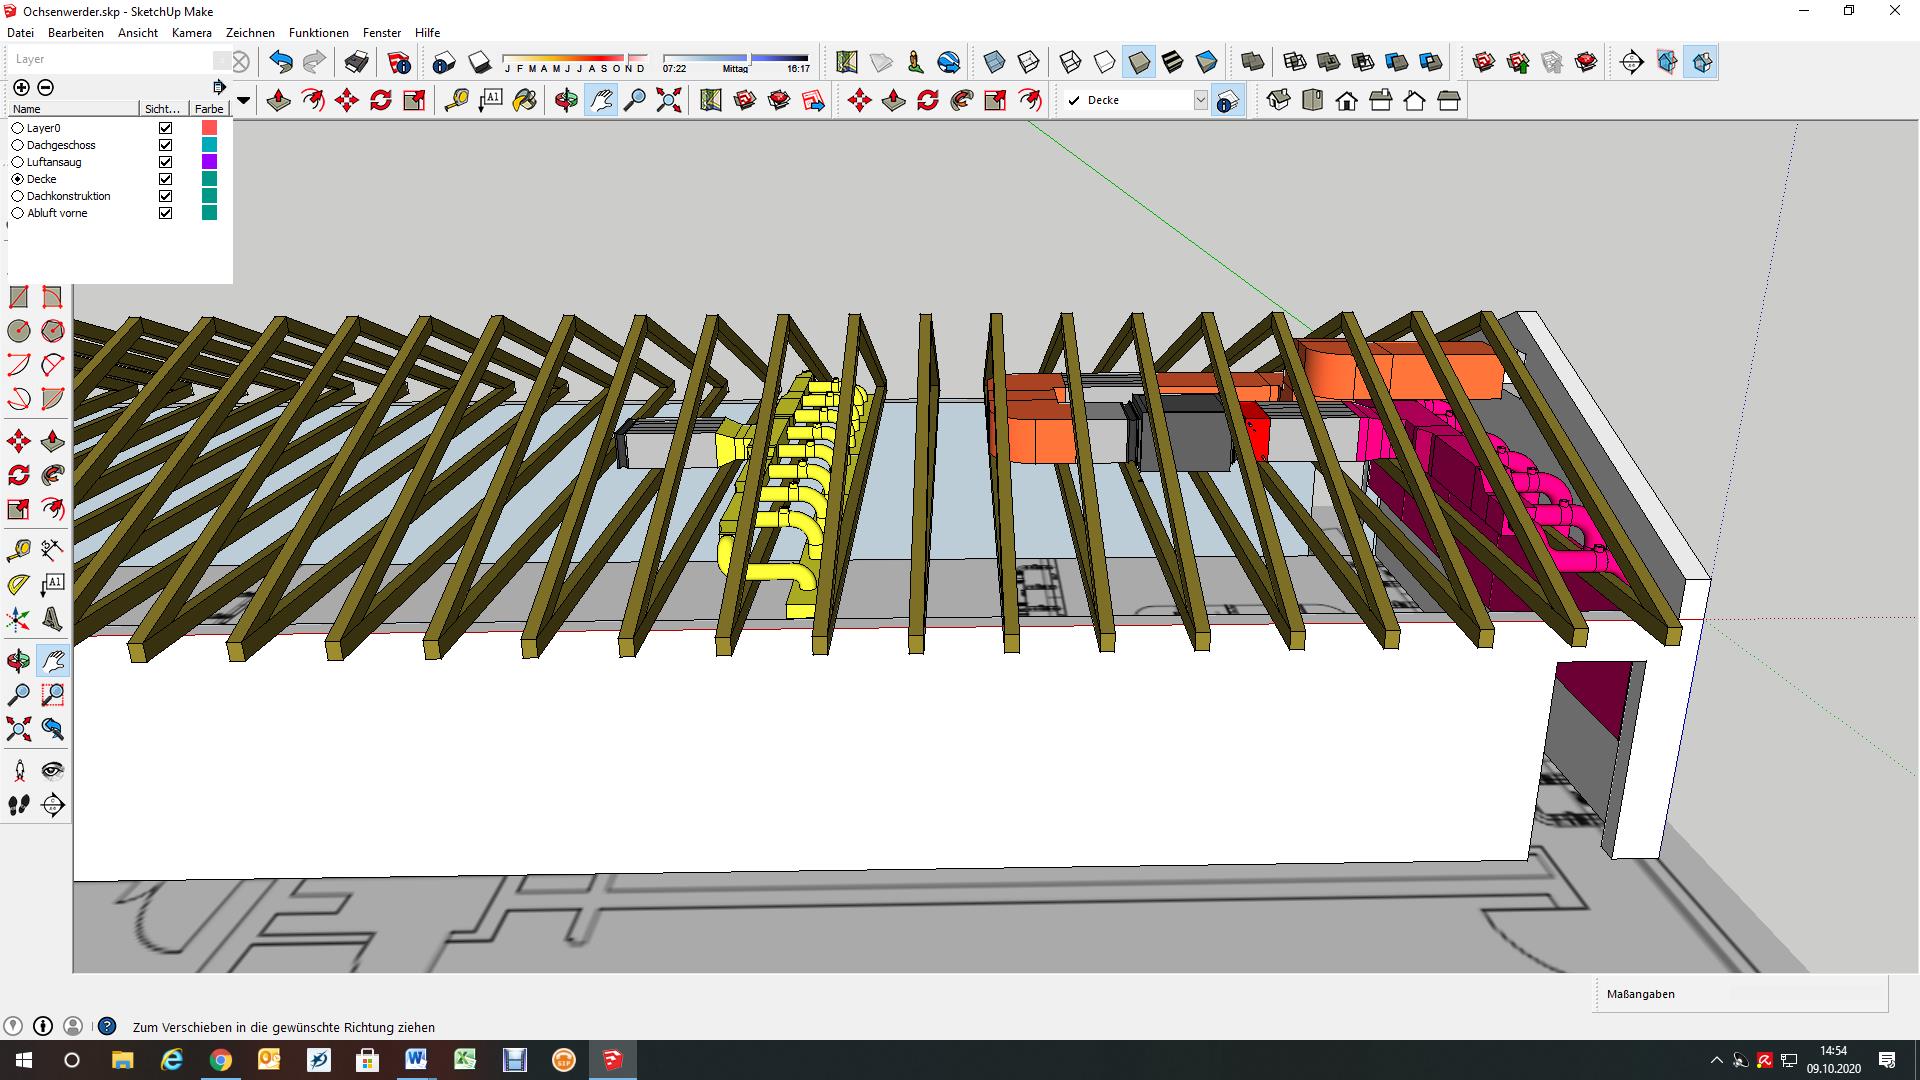Open the Decke layer dropdown in toolbar

coord(1200,100)
